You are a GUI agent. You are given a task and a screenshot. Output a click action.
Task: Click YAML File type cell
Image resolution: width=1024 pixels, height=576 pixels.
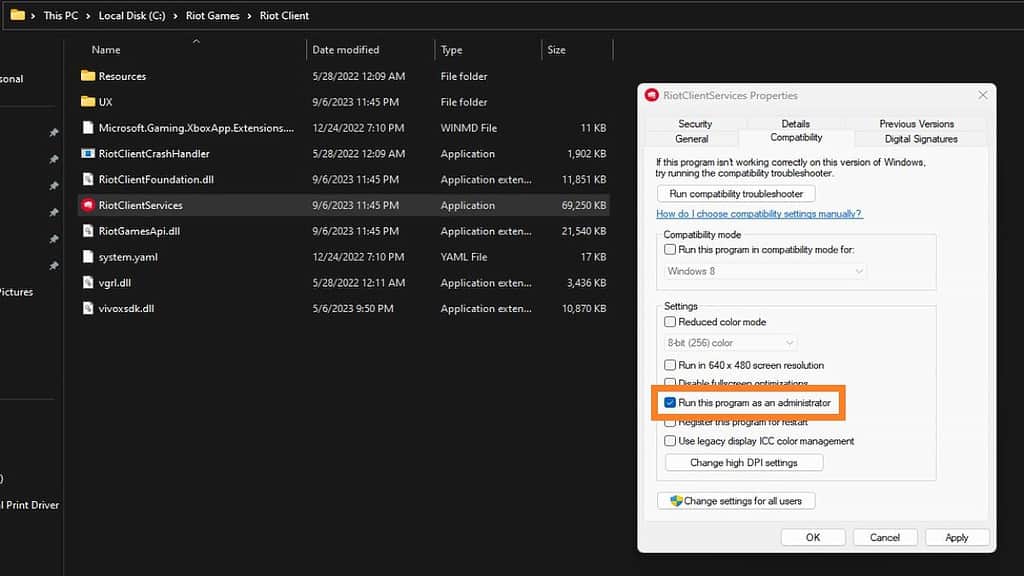point(464,257)
